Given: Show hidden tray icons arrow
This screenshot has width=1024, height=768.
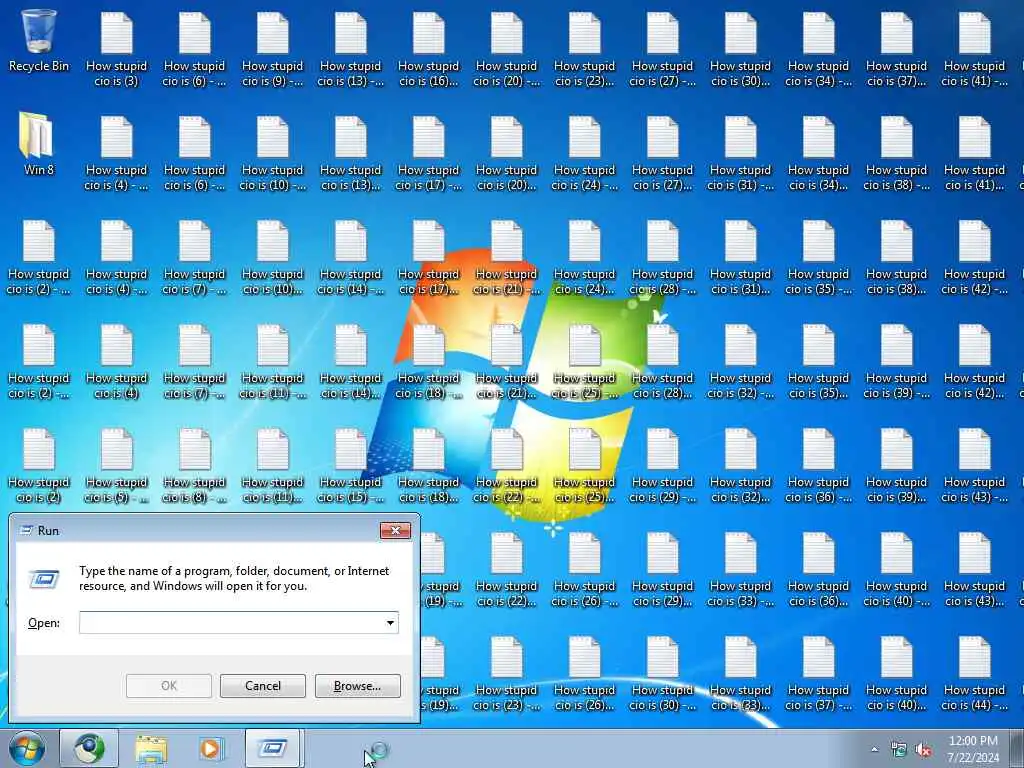Looking at the screenshot, I should [874, 749].
